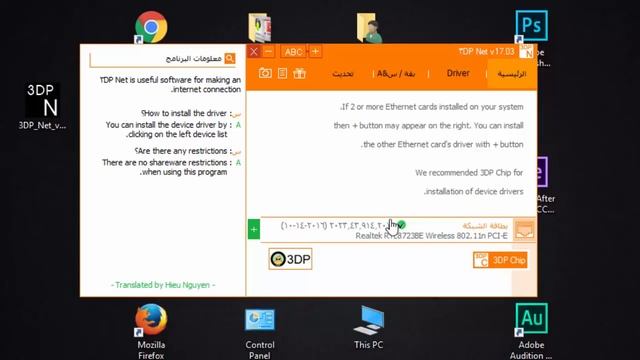
Task: Open the After Effects desktop icon
Action: (545, 184)
